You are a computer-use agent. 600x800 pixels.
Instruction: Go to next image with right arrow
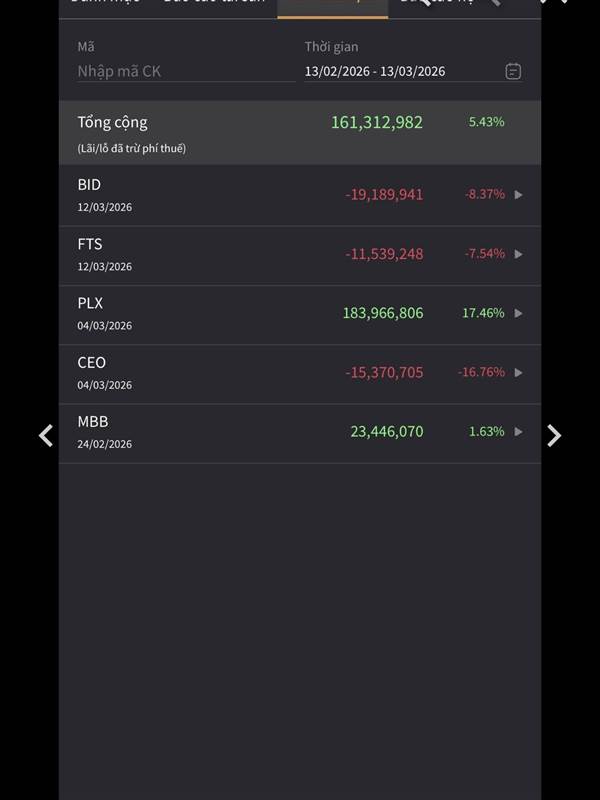click(x=554, y=435)
